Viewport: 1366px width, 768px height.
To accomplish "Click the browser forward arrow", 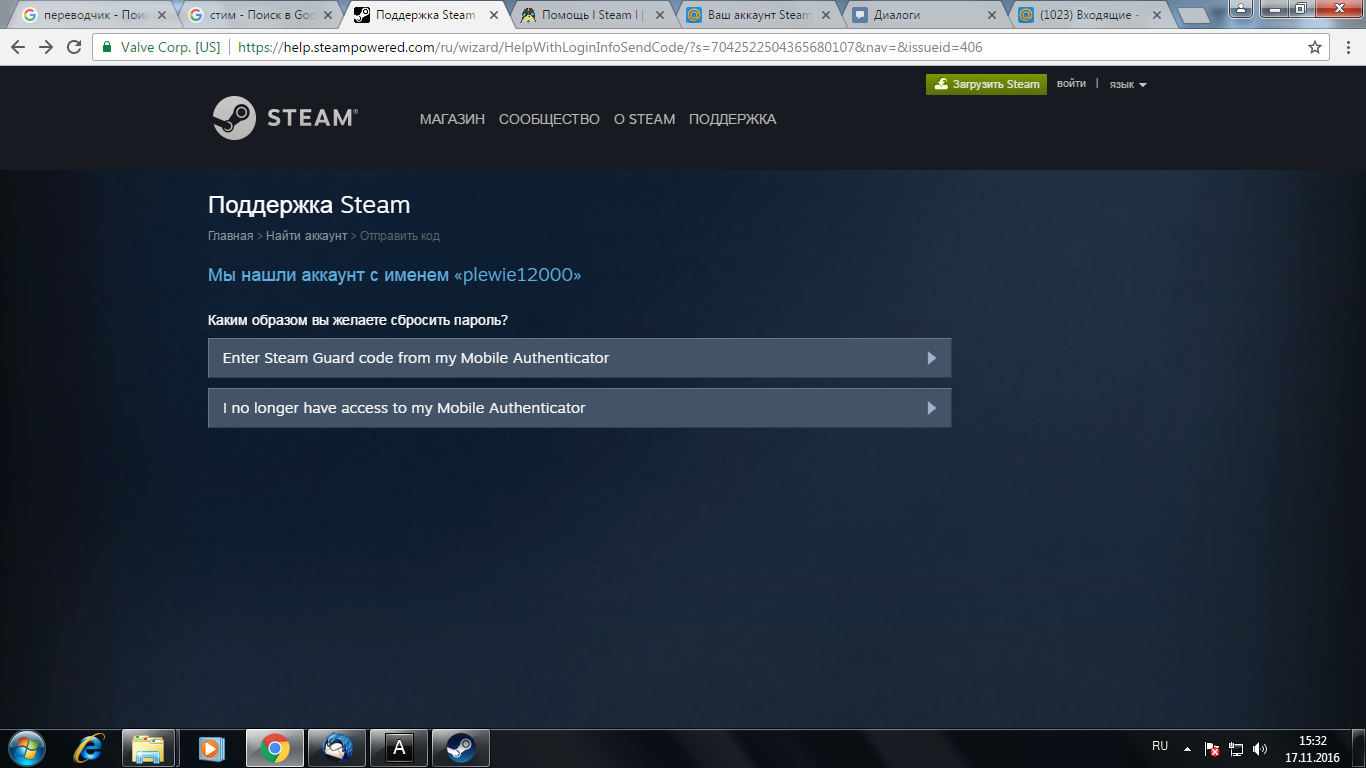I will 46,47.
